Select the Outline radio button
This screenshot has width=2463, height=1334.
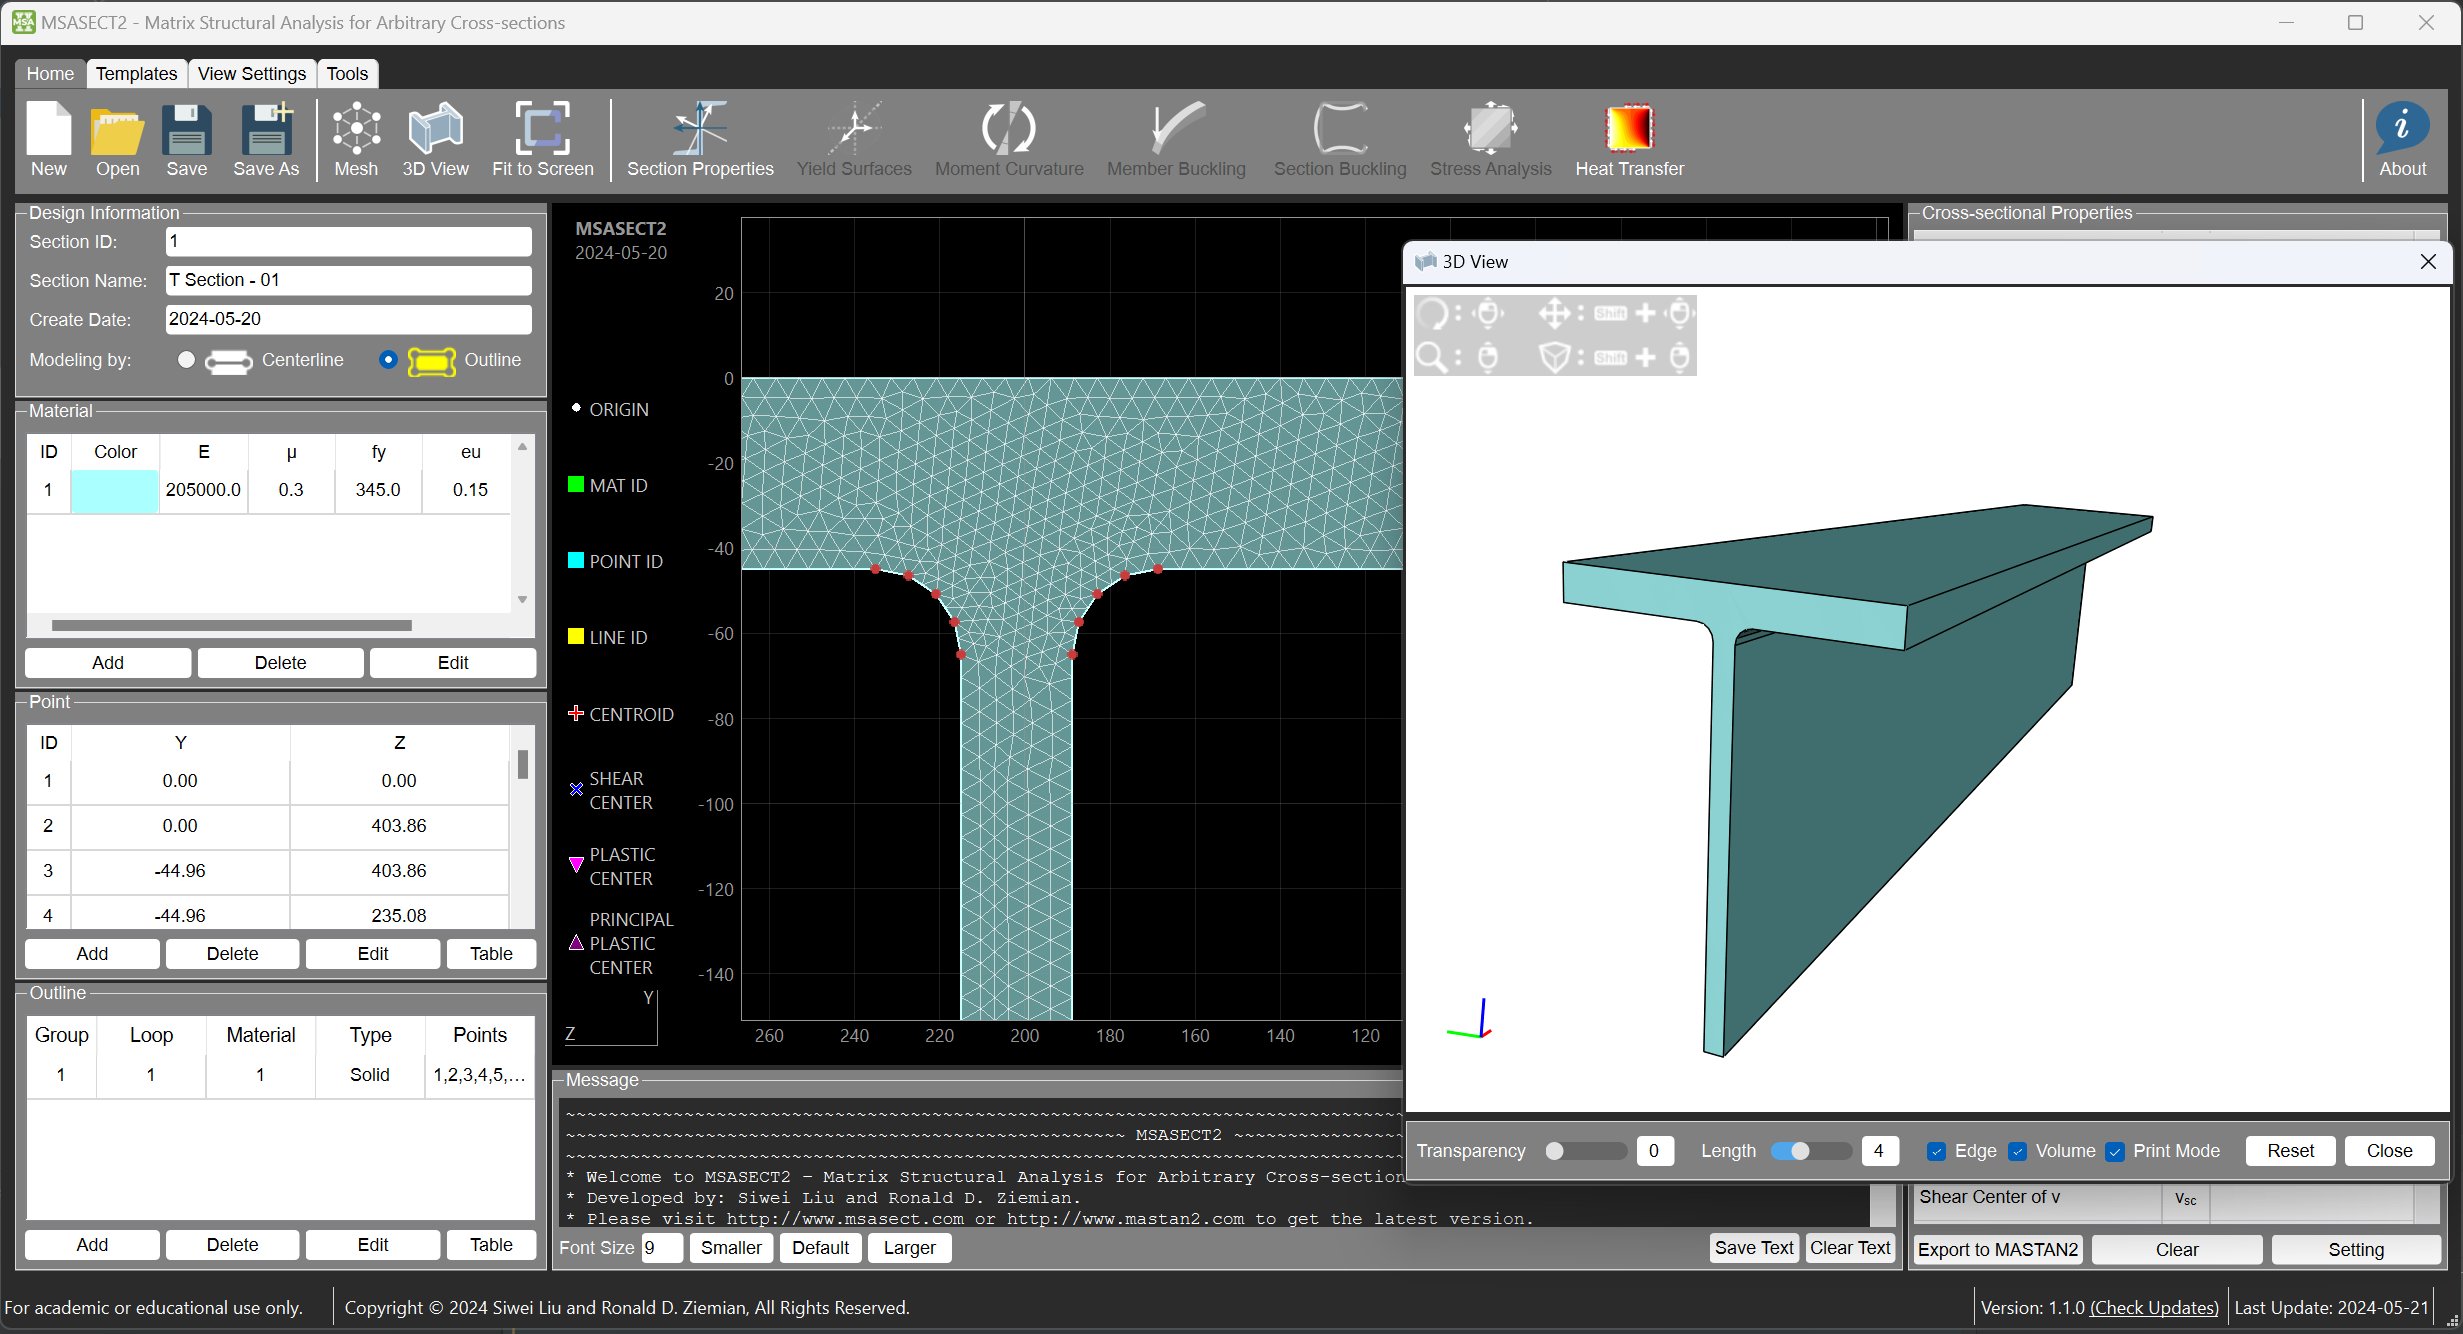point(389,360)
